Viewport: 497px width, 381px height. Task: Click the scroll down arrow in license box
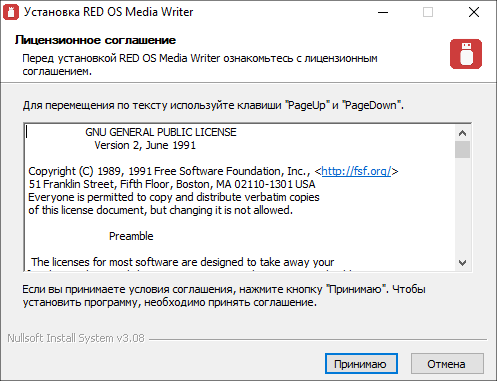462,263
